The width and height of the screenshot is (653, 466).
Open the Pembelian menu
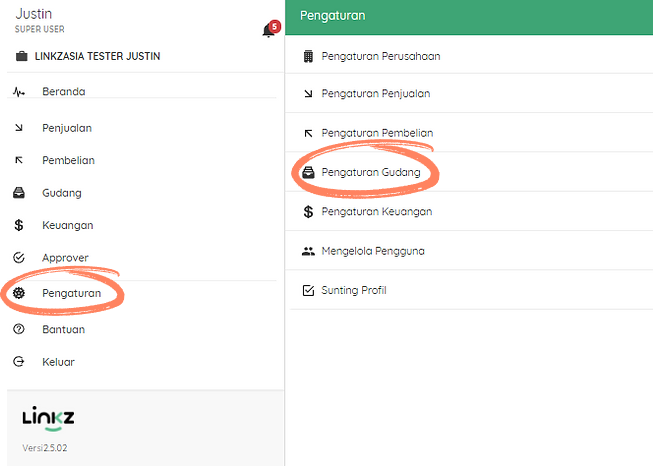(x=68, y=160)
